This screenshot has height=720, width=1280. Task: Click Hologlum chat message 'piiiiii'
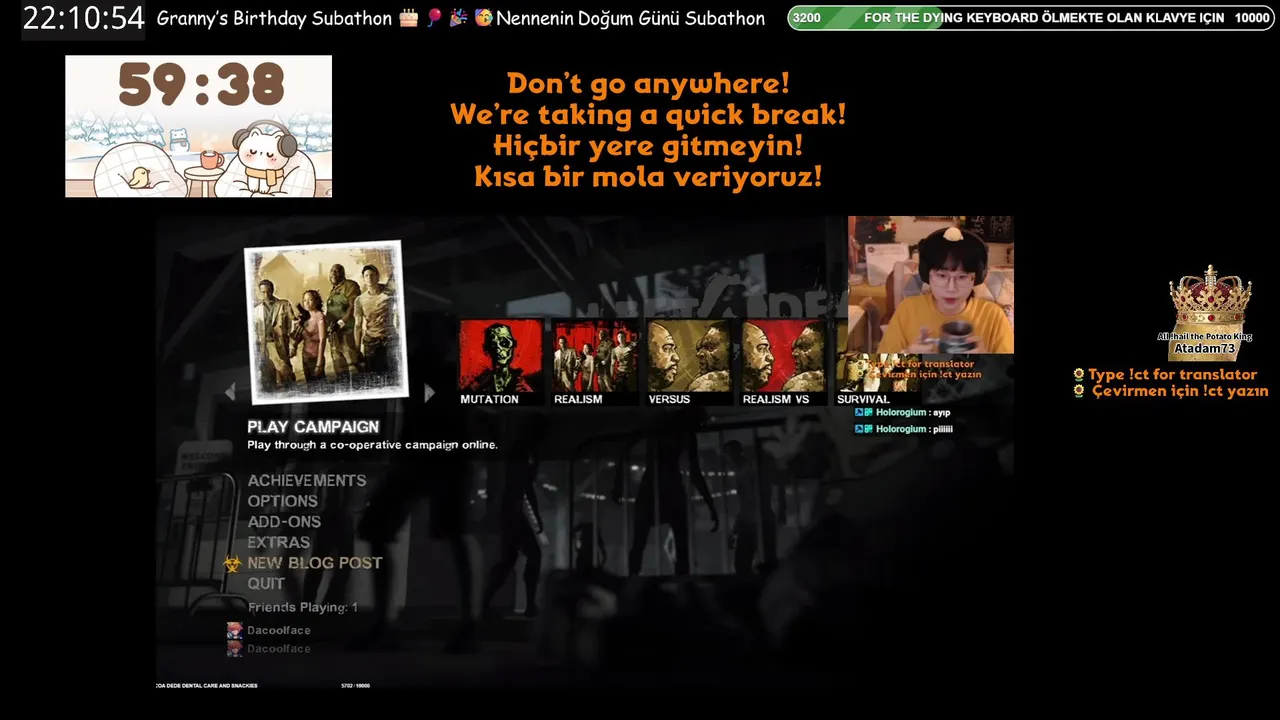click(x=903, y=429)
